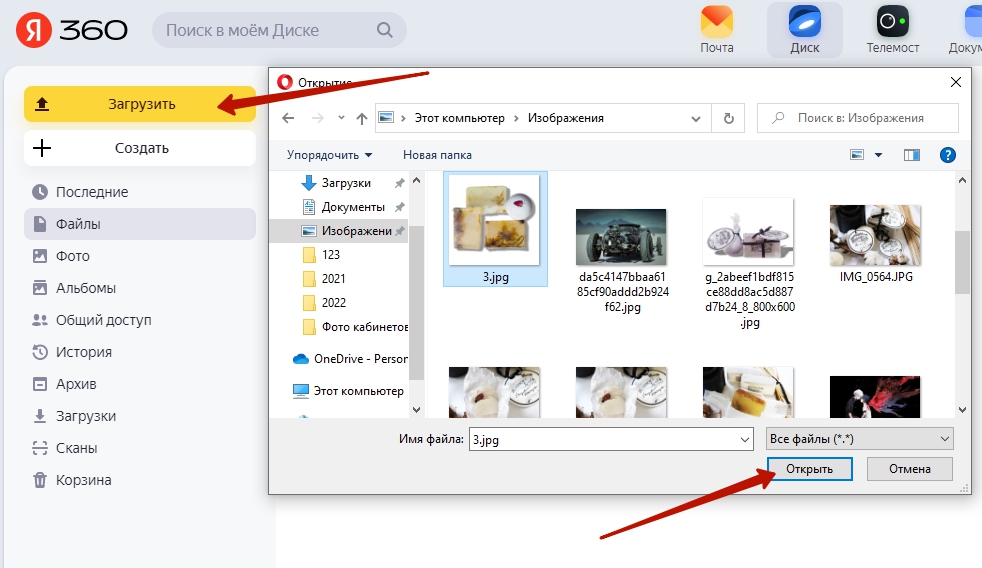The width and height of the screenshot is (982, 568).
Task: Open the help icon in file dialog
Action: [x=948, y=155]
